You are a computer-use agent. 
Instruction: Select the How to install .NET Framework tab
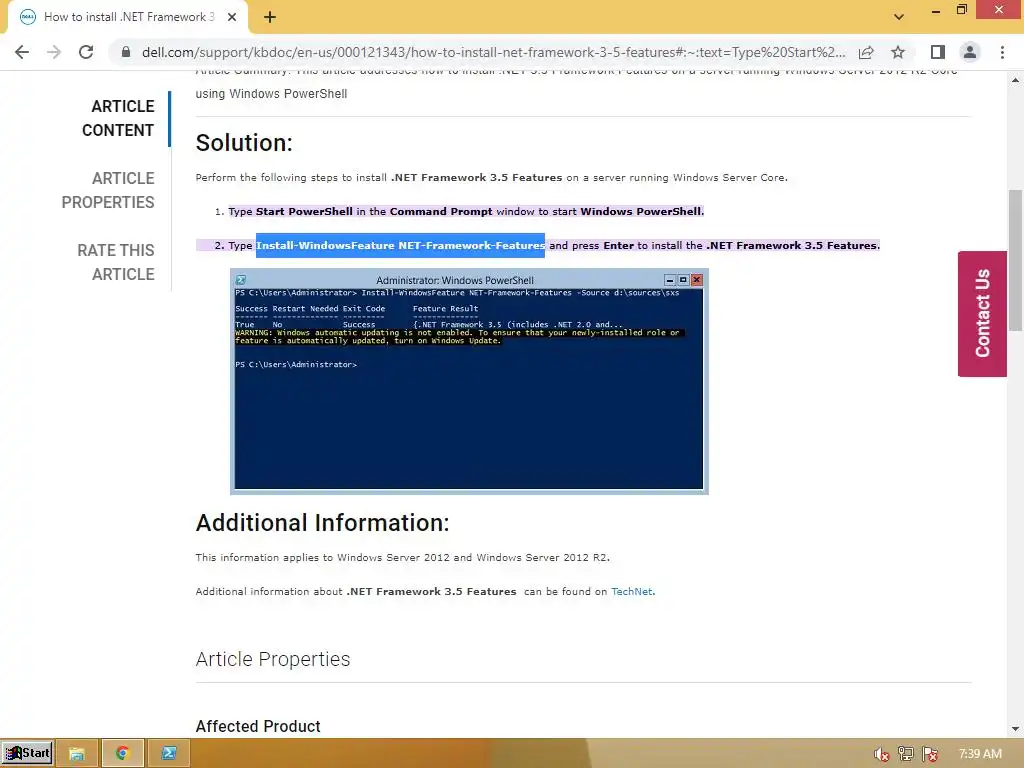[127, 18]
